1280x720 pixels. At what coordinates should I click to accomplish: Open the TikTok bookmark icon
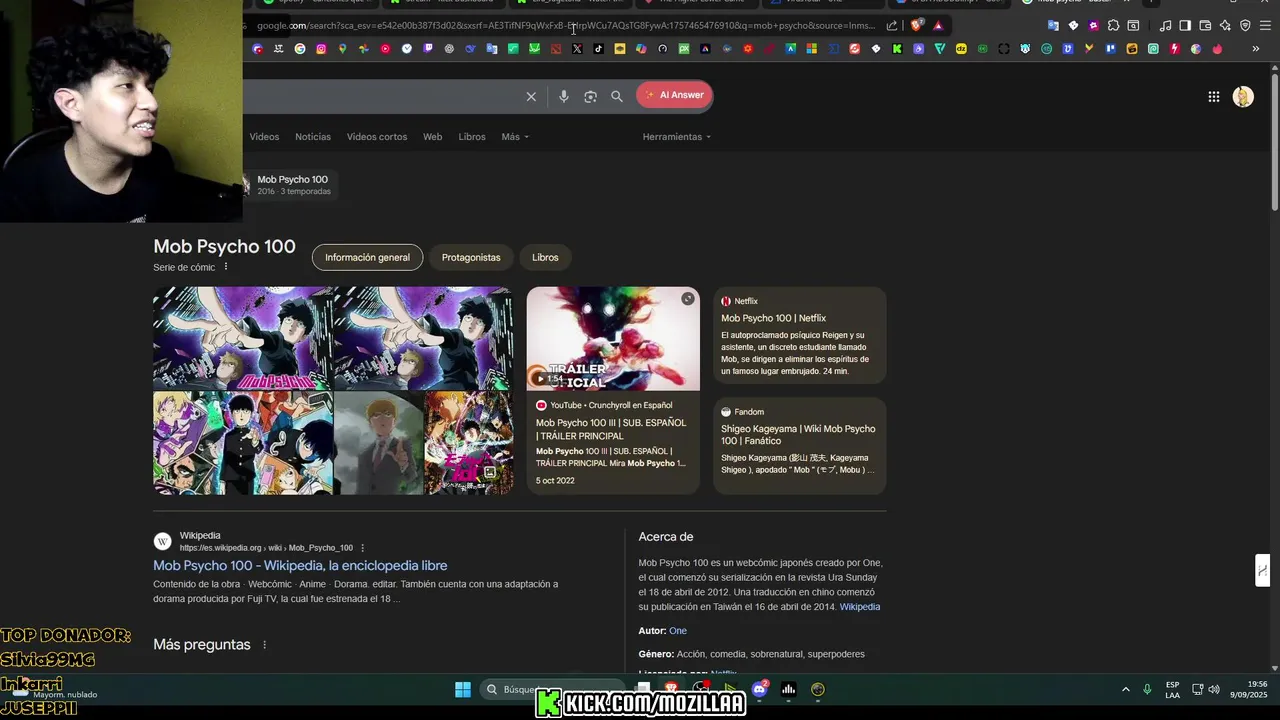coord(598,49)
